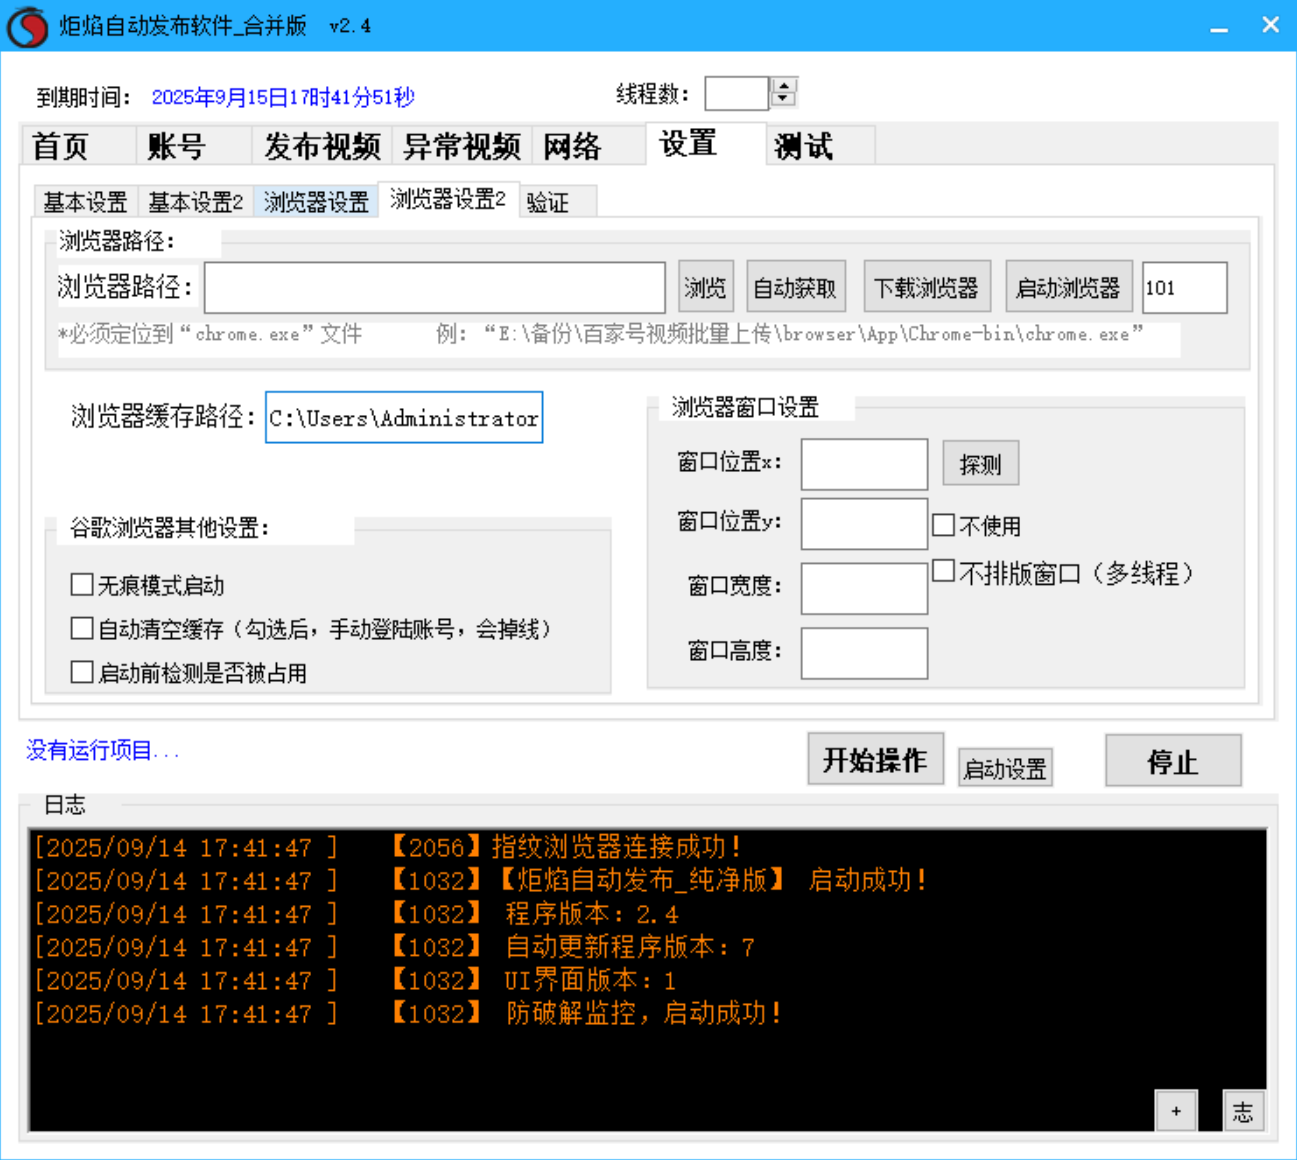
Task: Focus the 浏览器缓存路径 input field
Action: tap(404, 418)
